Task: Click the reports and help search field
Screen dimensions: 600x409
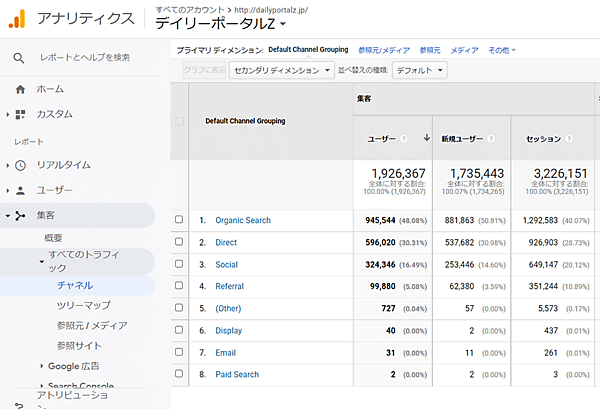Action: [85, 58]
